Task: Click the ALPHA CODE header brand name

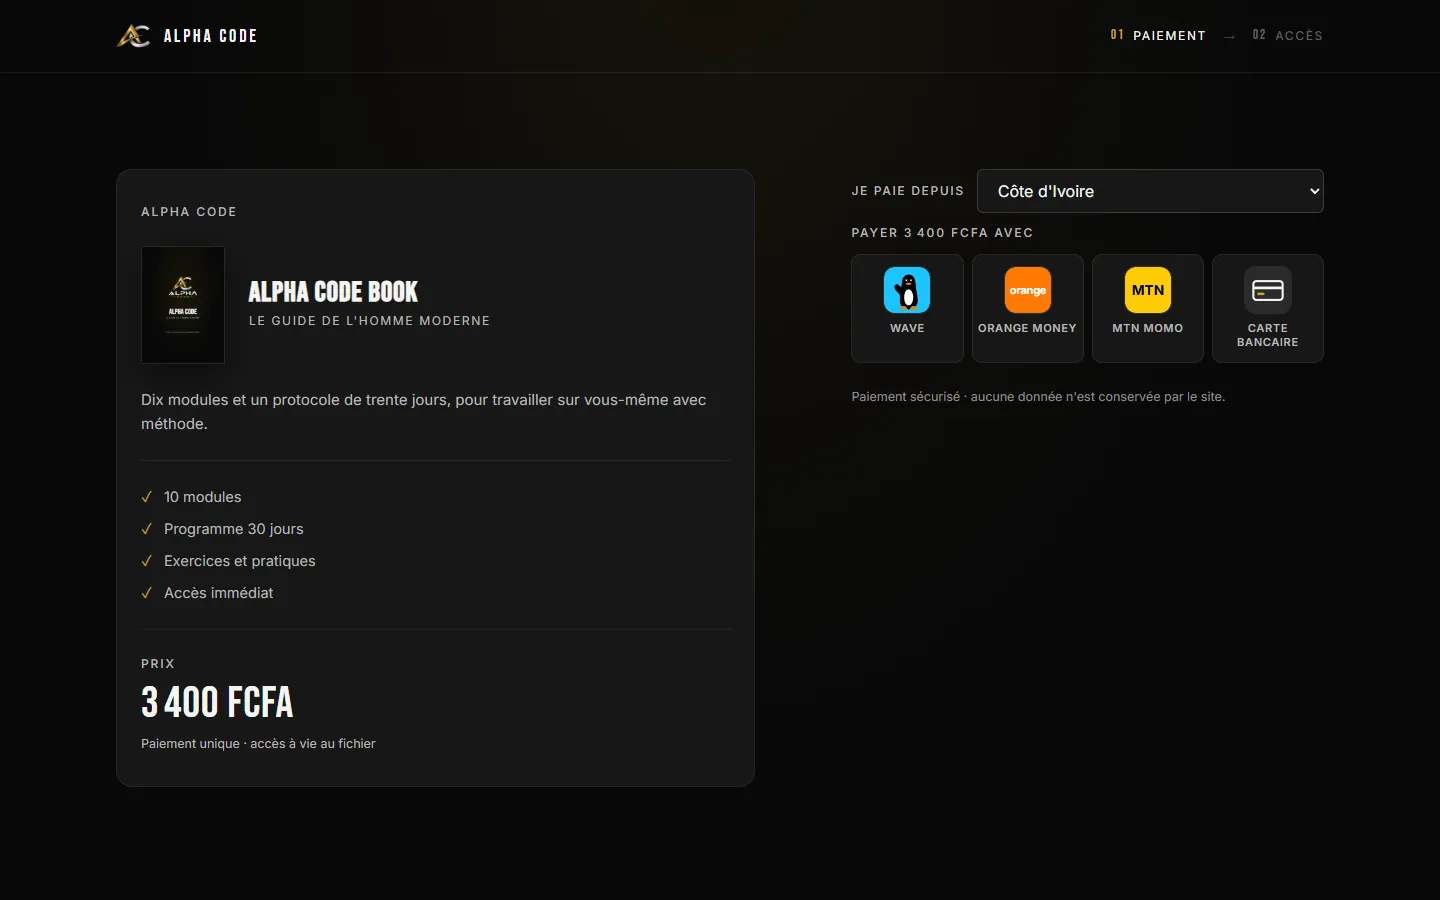Action: [210, 36]
